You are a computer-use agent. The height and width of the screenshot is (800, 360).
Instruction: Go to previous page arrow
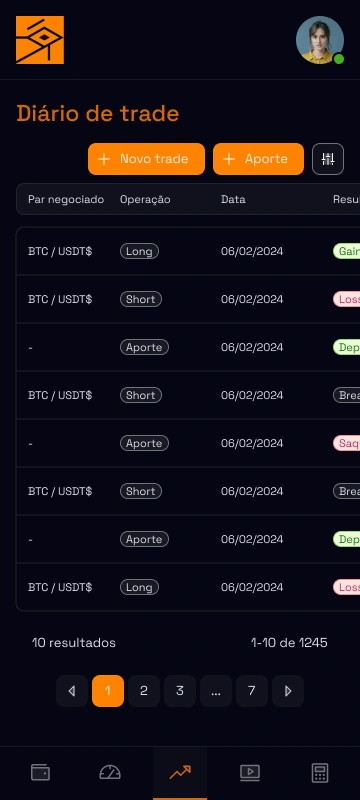(72, 691)
